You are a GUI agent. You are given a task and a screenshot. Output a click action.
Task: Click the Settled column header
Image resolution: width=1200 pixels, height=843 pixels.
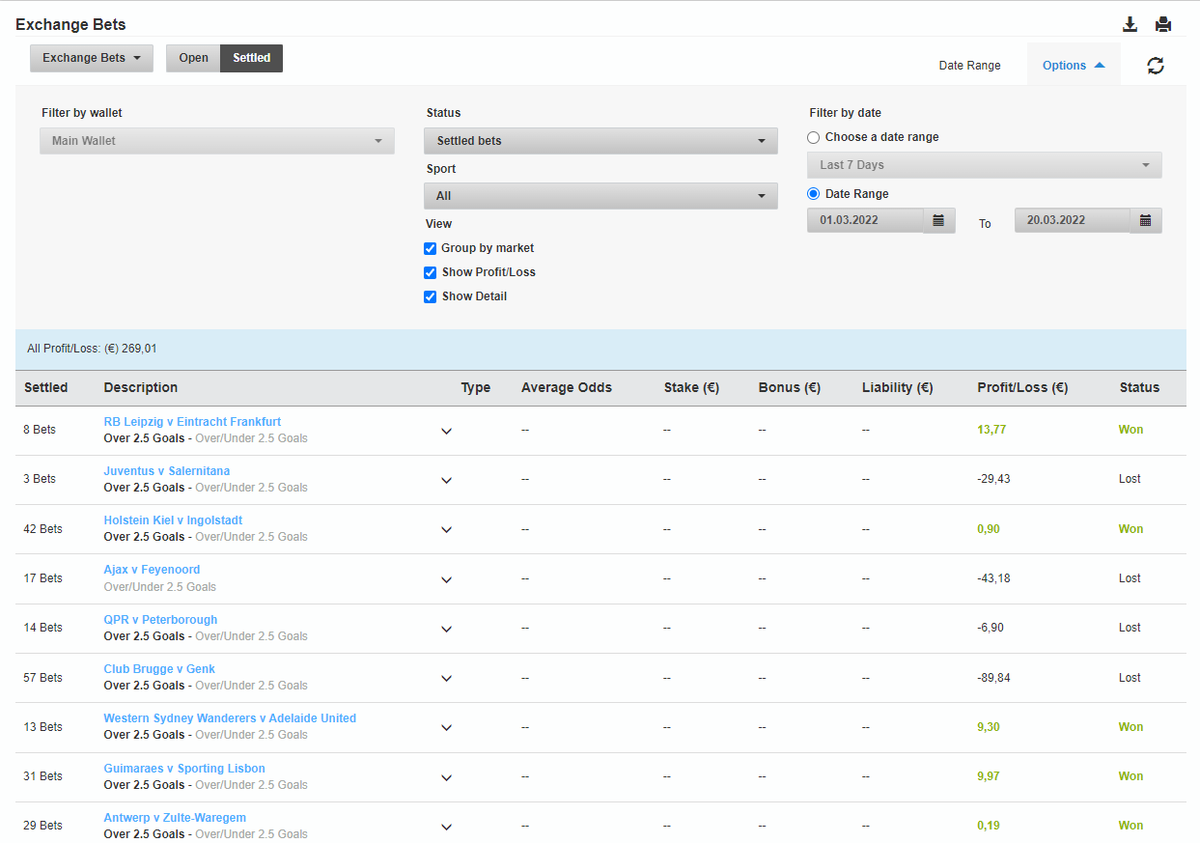click(46, 388)
